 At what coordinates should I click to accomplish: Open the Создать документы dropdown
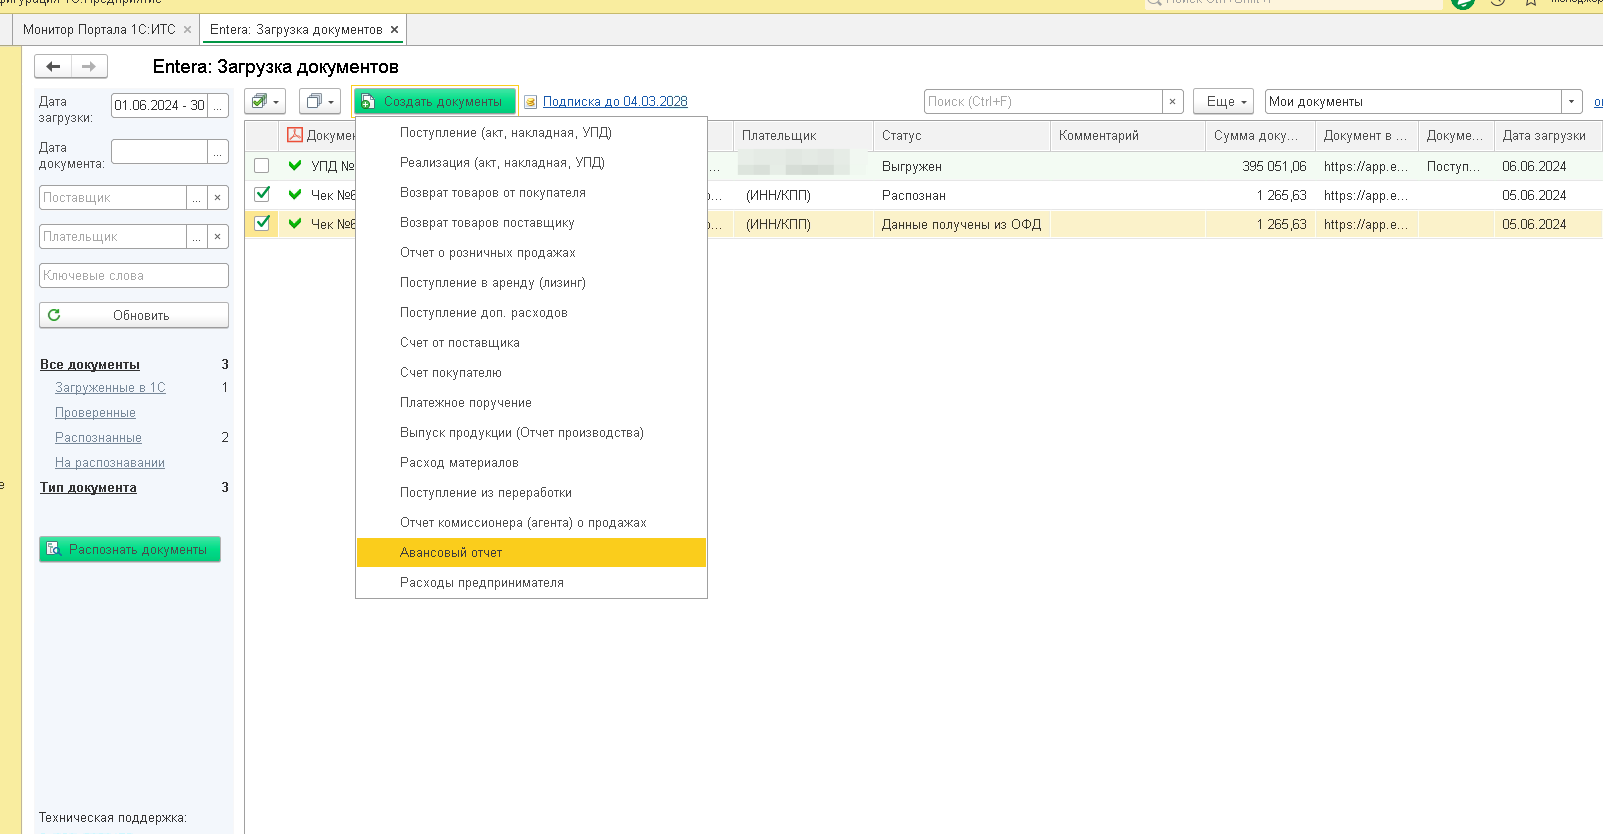[435, 102]
